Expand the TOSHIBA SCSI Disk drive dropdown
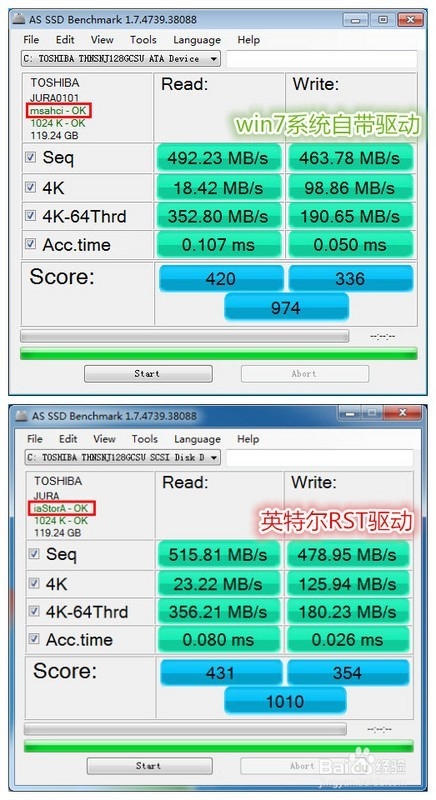This screenshot has height=800, width=436. 122,457
